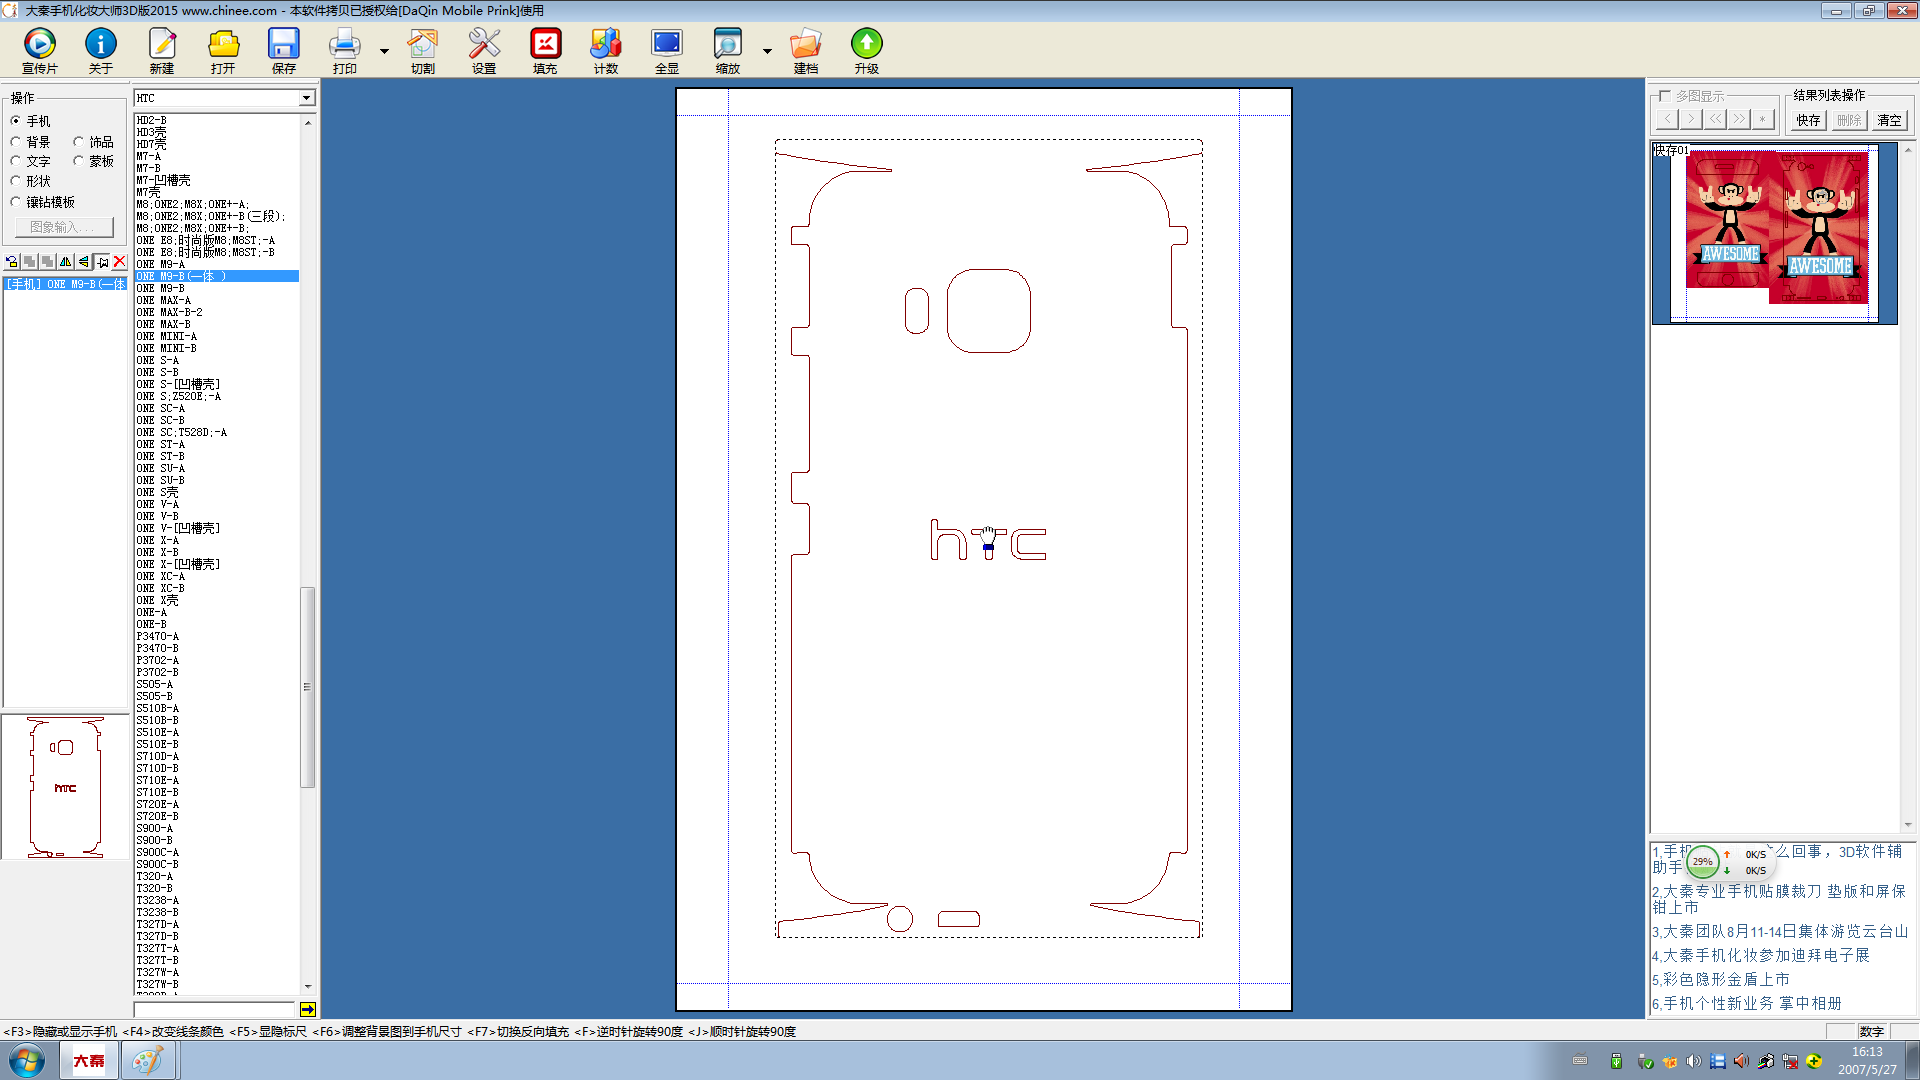Open a file with 打开 folder icon

223,50
